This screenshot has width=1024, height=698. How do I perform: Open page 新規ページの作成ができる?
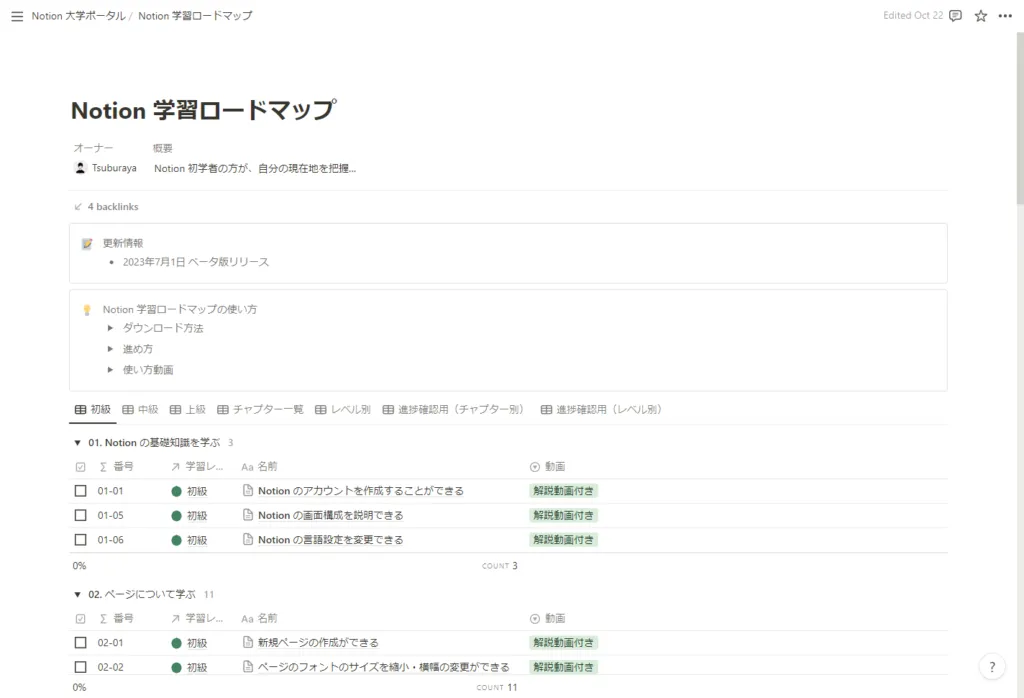pyautogui.click(x=318, y=642)
